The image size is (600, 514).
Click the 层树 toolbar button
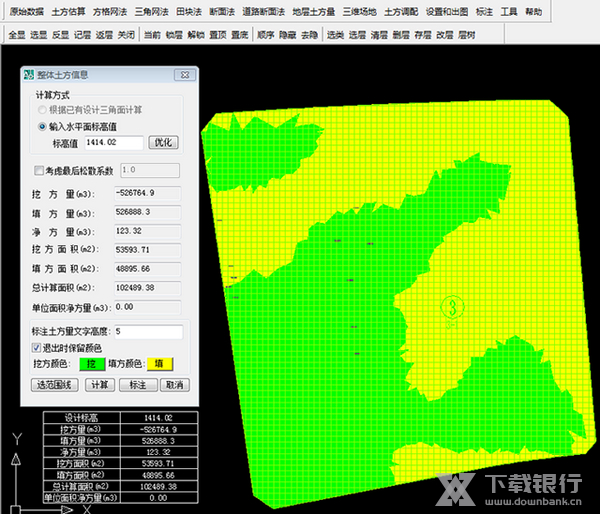(x=467, y=34)
